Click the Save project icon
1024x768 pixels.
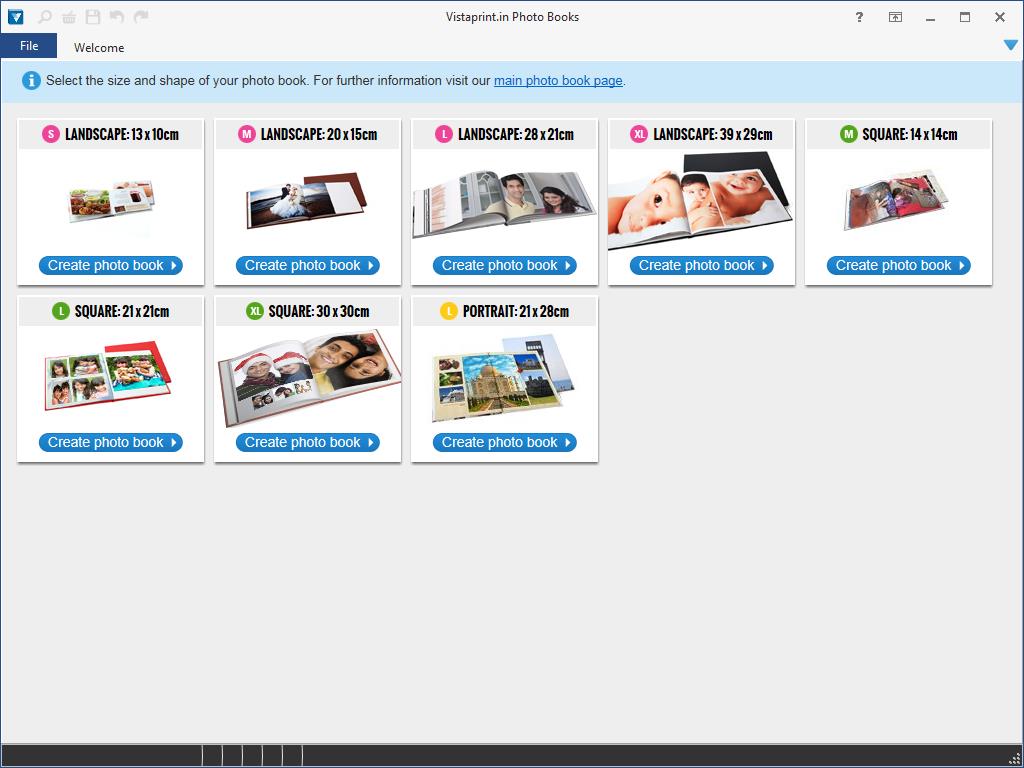coord(91,17)
